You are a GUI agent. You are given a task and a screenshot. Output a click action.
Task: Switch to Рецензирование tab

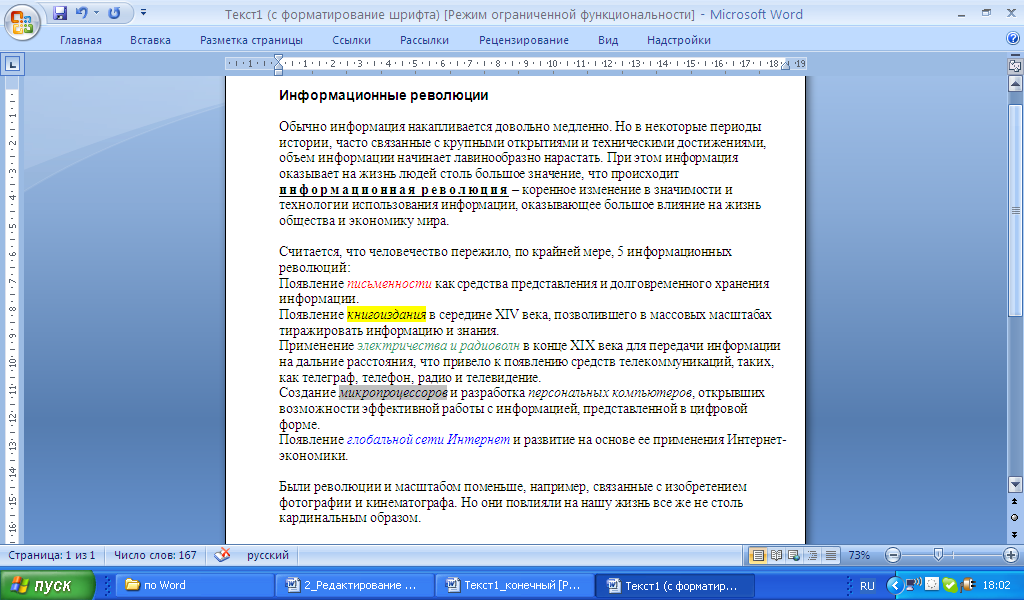coord(524,40)
